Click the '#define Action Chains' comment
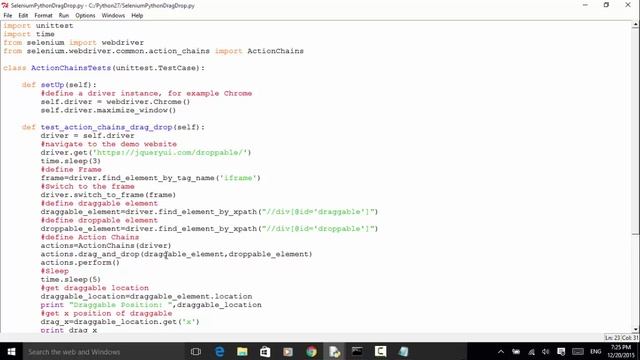640x360 pixels. click(90, 237)
